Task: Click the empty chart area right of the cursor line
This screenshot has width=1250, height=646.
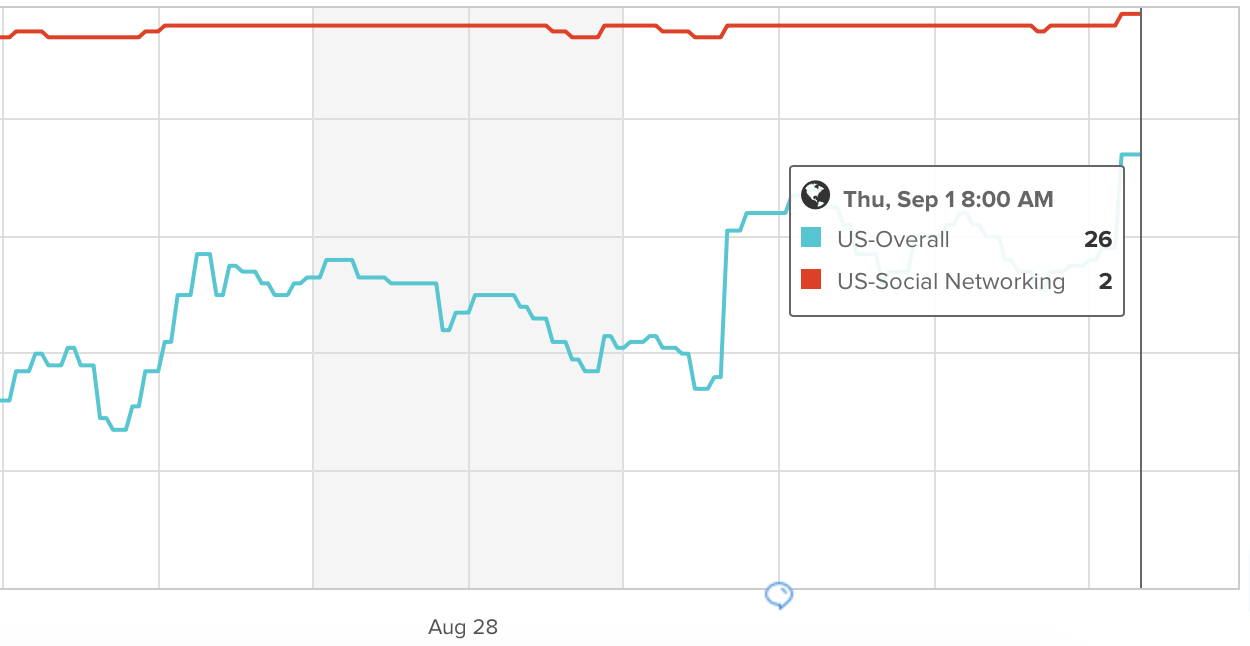Action: [1195, 400]
